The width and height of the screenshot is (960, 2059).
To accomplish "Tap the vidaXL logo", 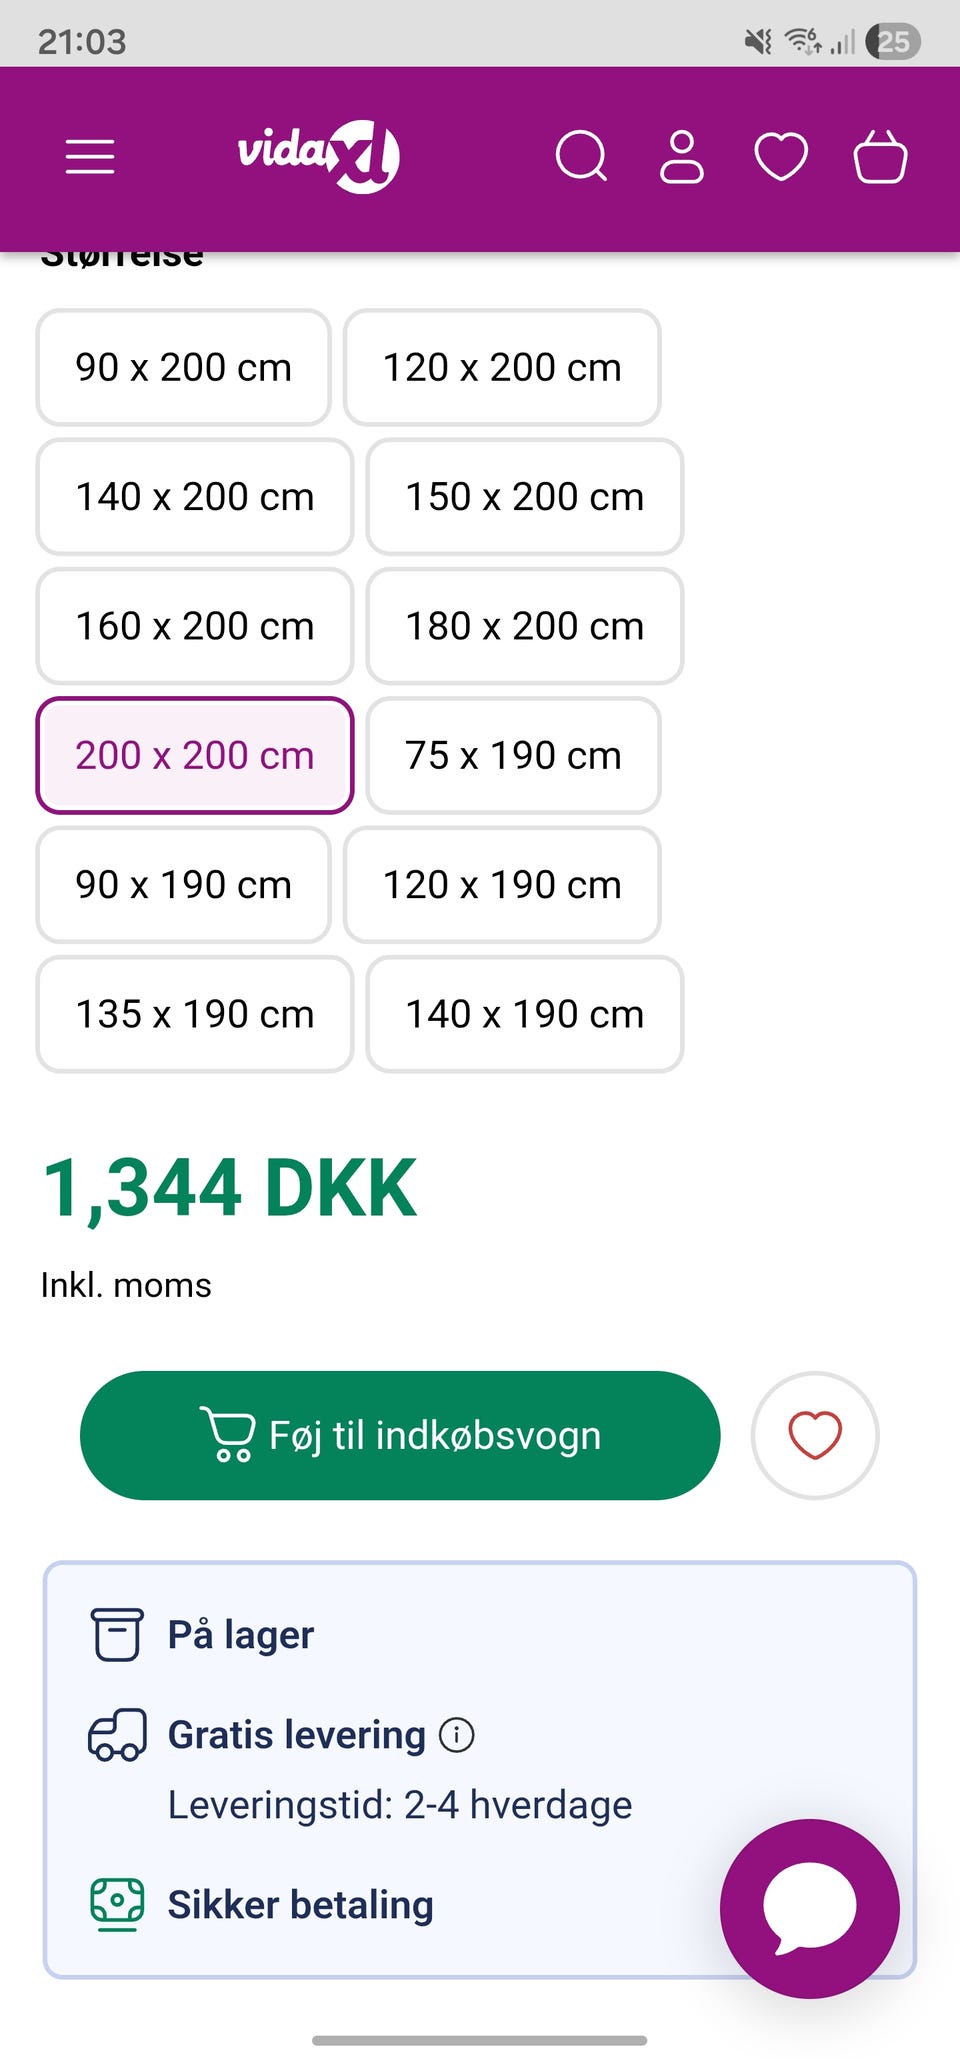I will [318, 156].
